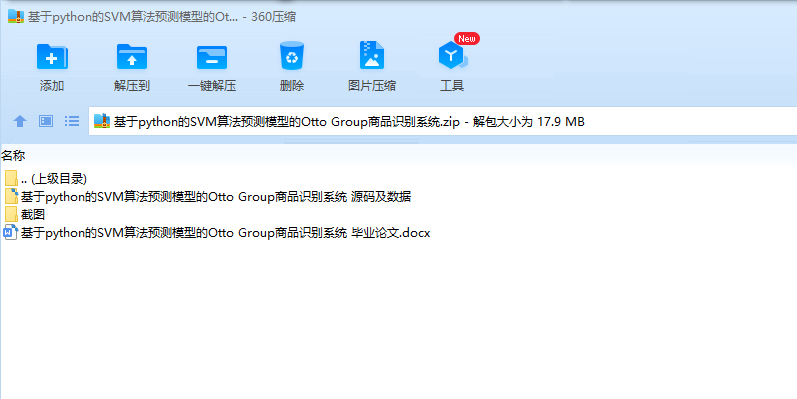Click the Word document icon of 毕业论文.docx
The height and width of the screenshot is (399, 797).
[11, 233]
